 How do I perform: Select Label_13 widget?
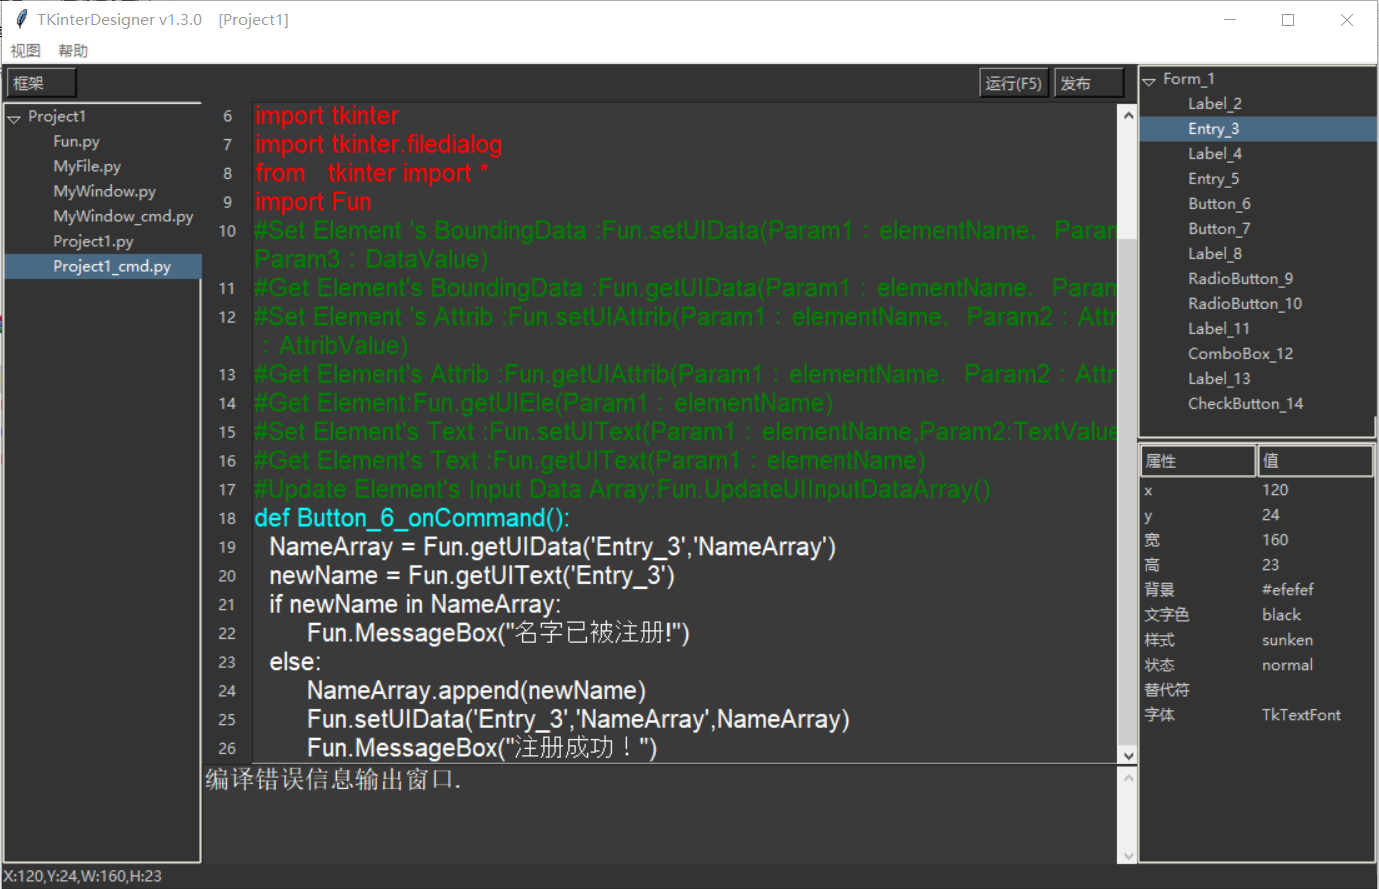[x=1218, y=379]
